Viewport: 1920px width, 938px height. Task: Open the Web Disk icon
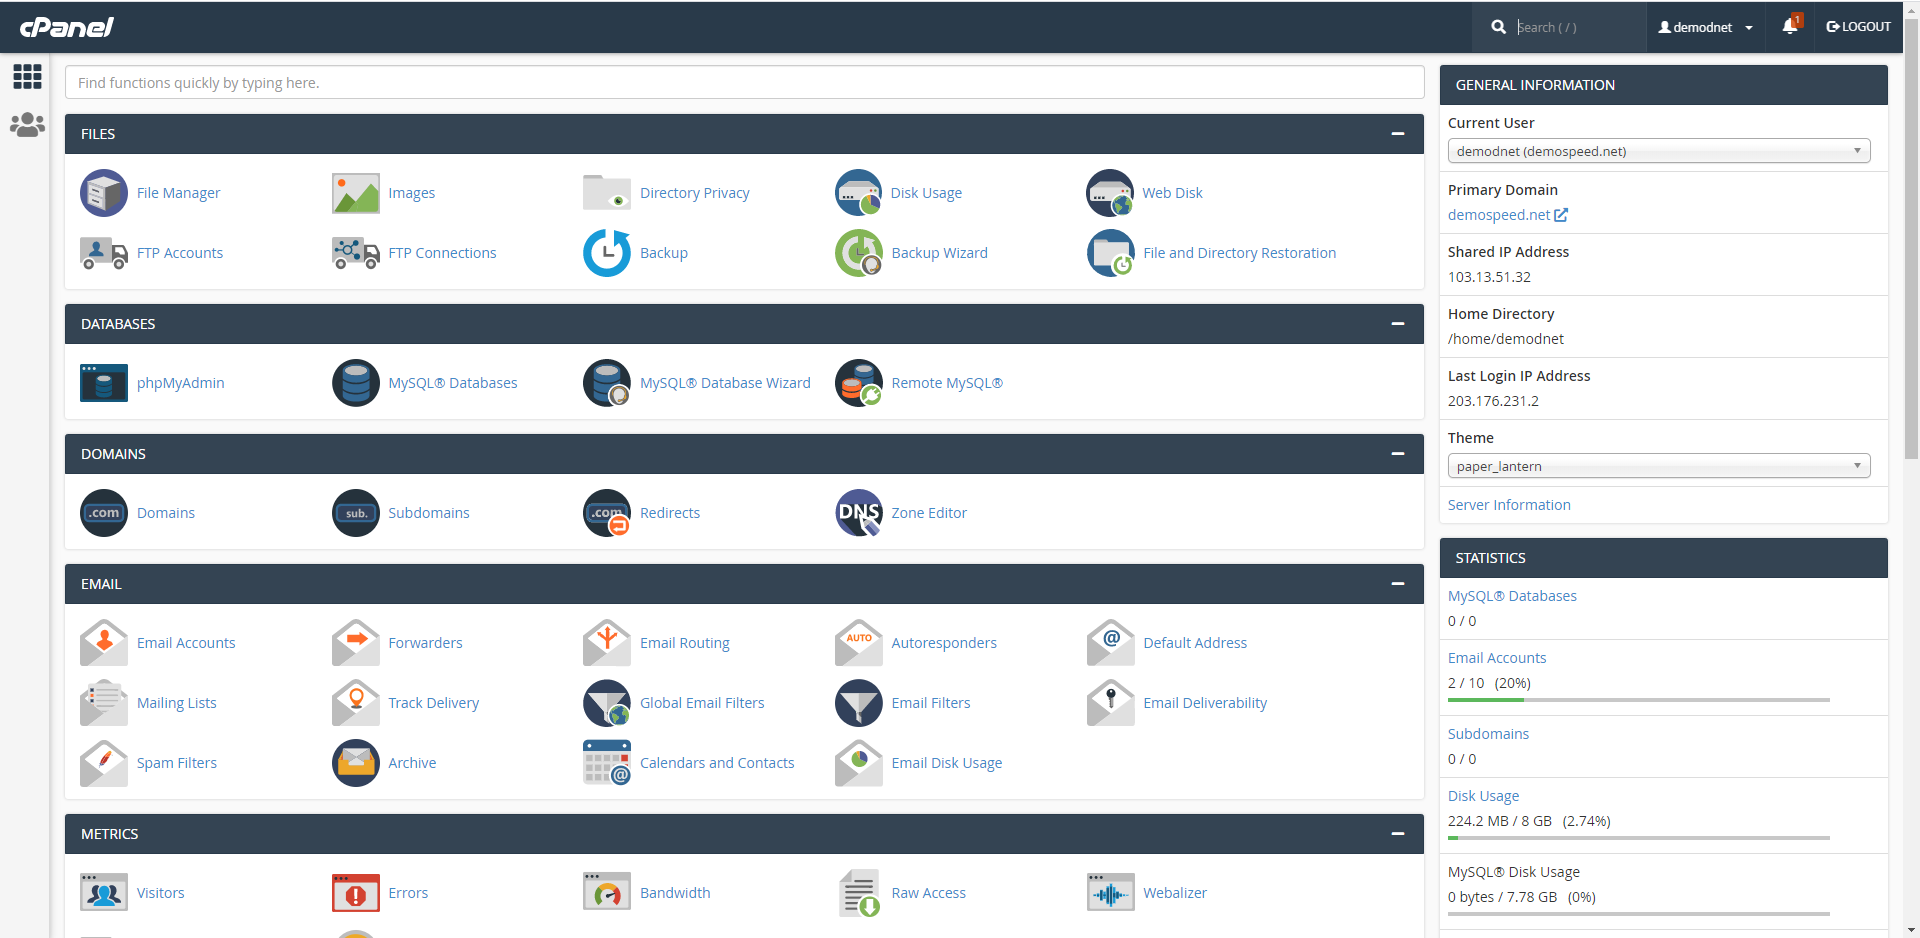(x=1111, y=193)
